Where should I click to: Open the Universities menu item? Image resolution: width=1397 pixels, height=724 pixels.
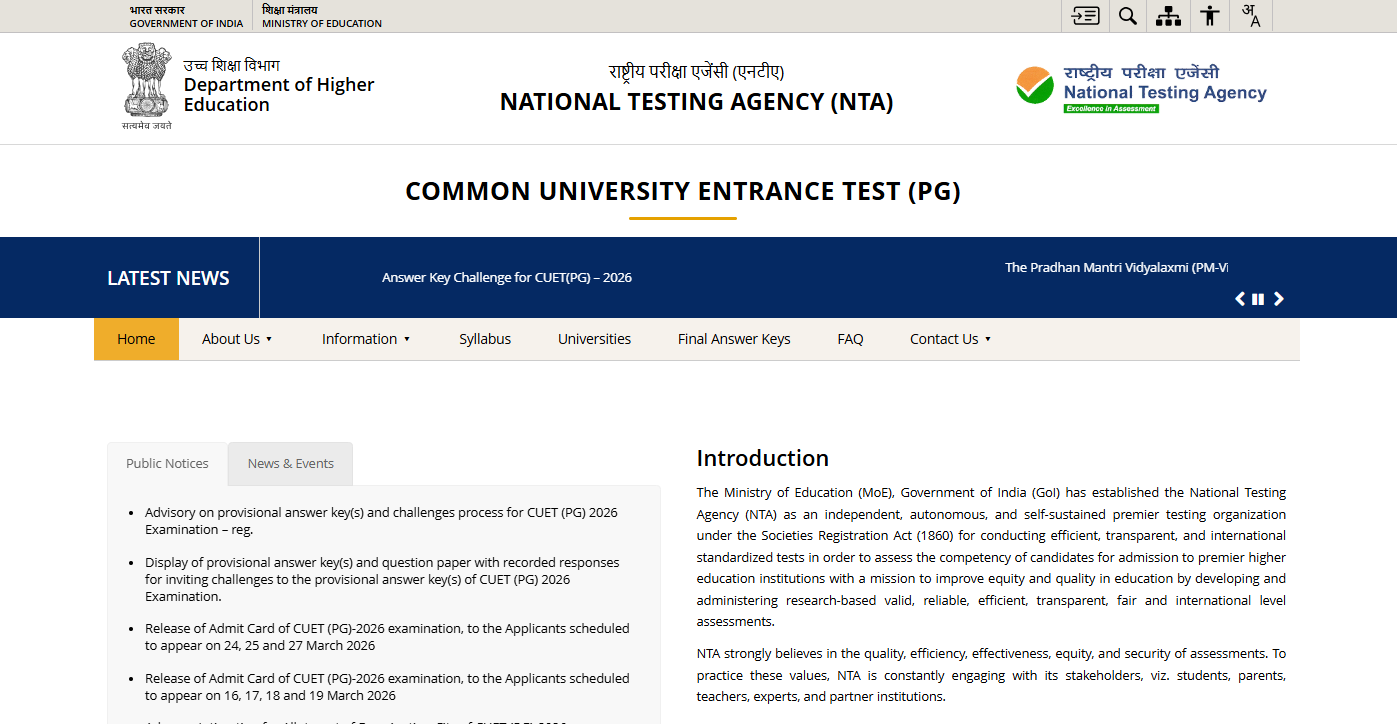click(594, 339)
